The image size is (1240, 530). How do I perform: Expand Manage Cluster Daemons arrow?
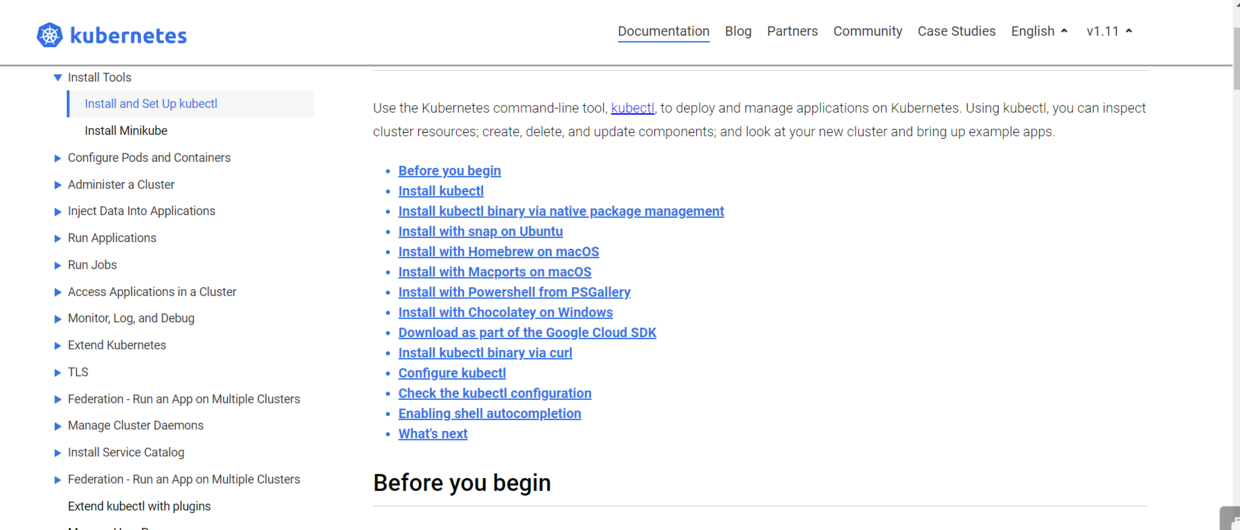[x=58, y=426]
